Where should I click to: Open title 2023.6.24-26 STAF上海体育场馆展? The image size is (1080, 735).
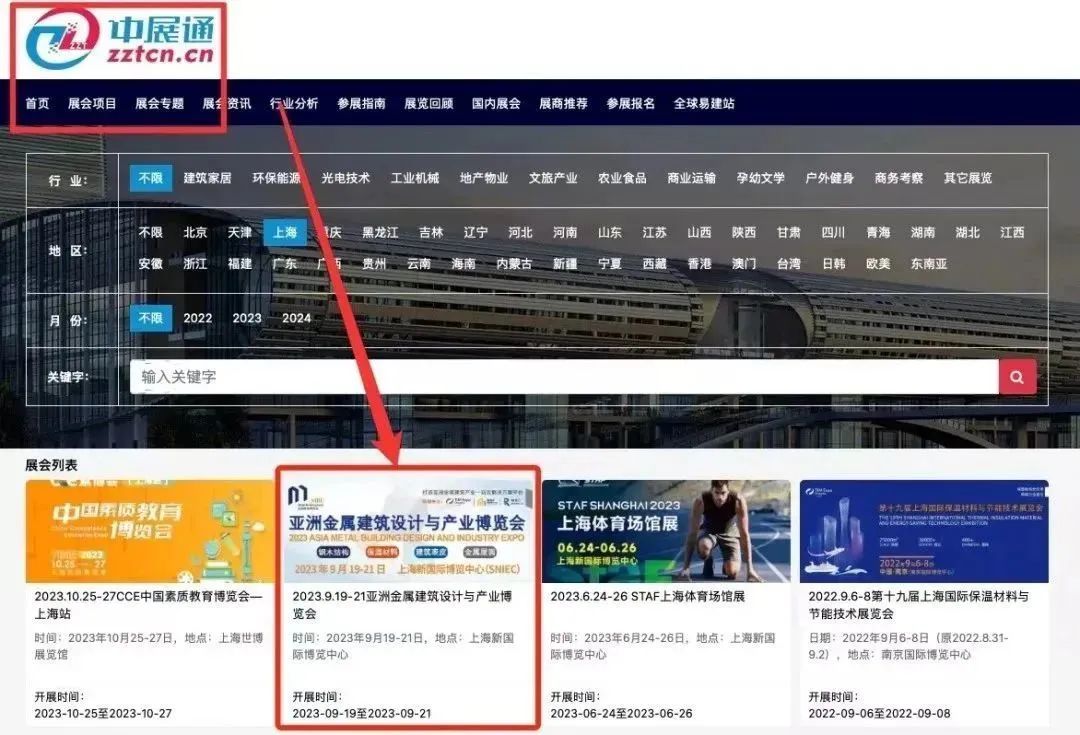(x=647, y=597)
